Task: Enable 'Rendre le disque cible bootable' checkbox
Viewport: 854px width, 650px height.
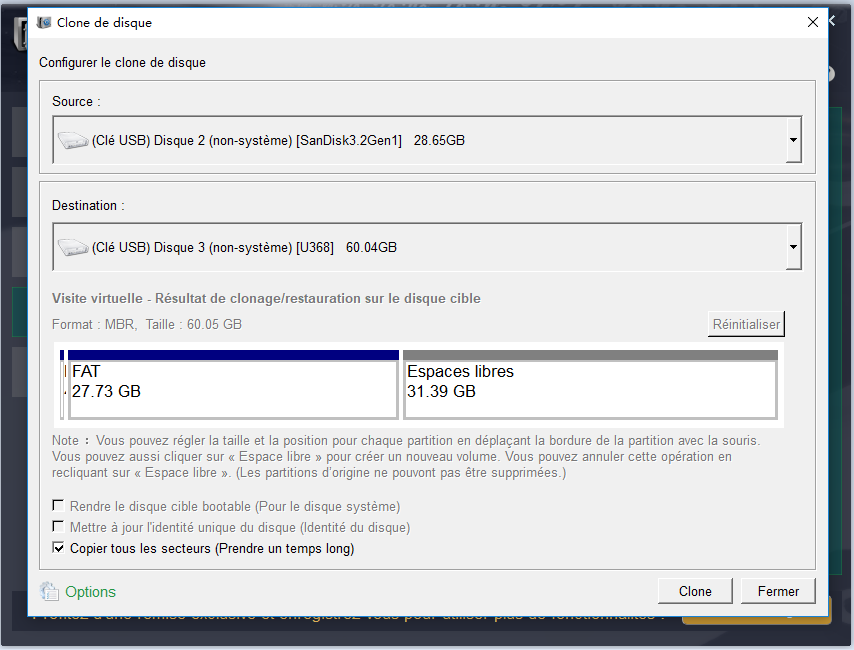Action: [59, 506]
